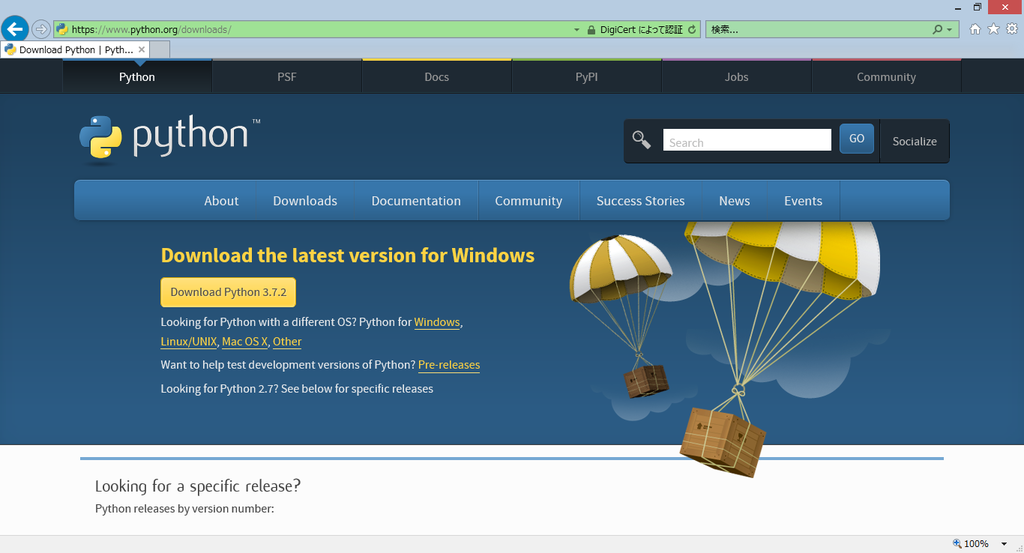Image resolution: width=1024 pixels, height=553 pixels.
Task: Focus the site Search text field
Action: tap(746, 140)
